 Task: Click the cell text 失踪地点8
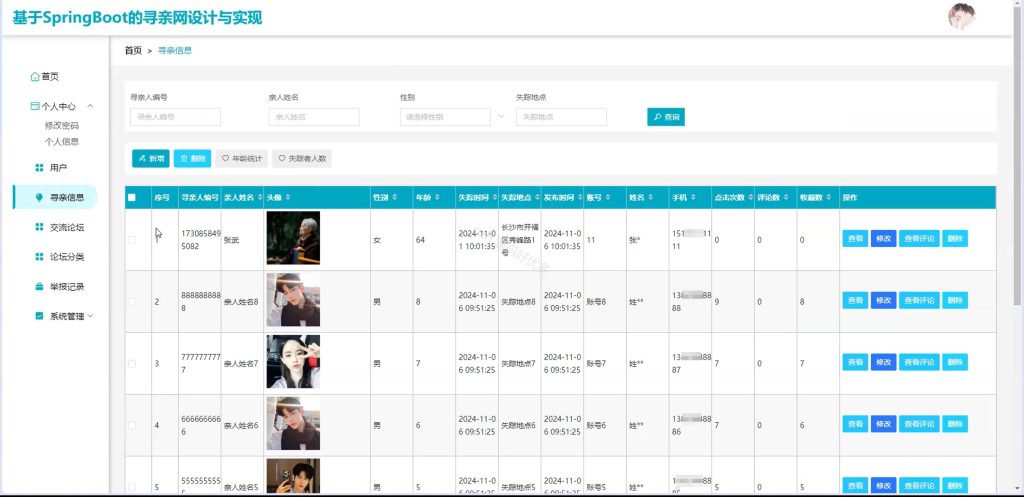pos(519,302)
